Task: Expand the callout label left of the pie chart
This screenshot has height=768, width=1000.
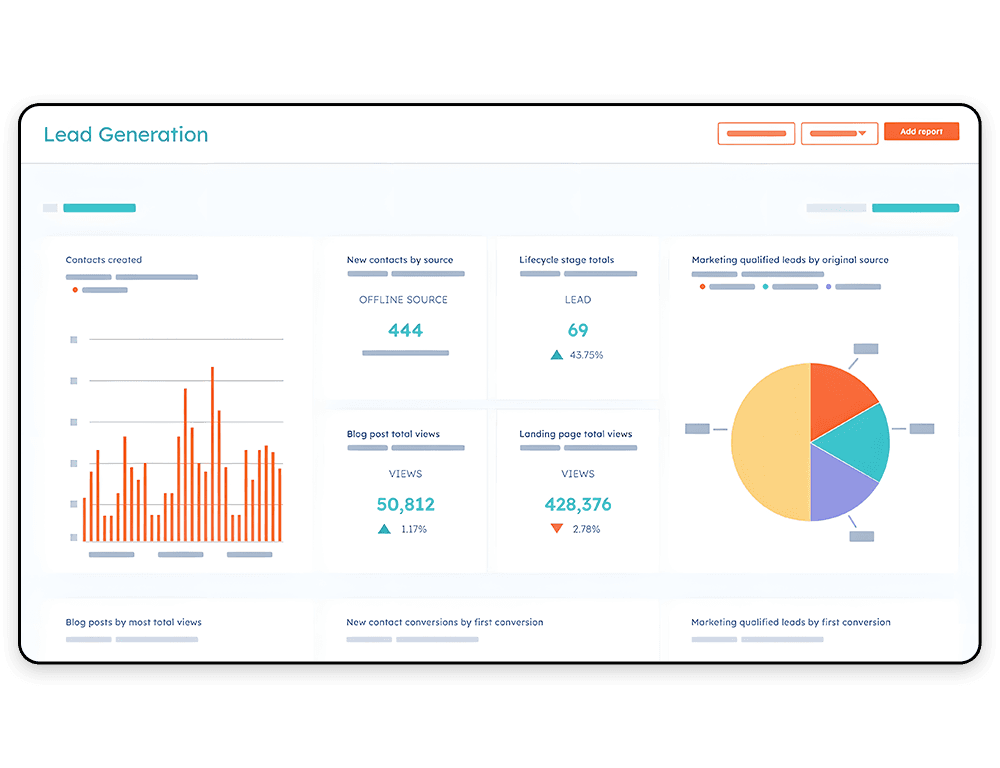Action: pos(695,428)
